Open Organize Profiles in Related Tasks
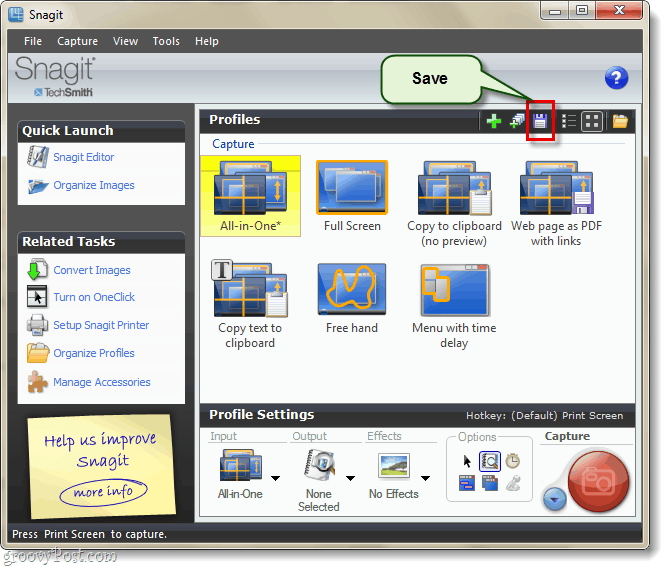The width and height of the screenshot is (670, 570). coord(94,353)
